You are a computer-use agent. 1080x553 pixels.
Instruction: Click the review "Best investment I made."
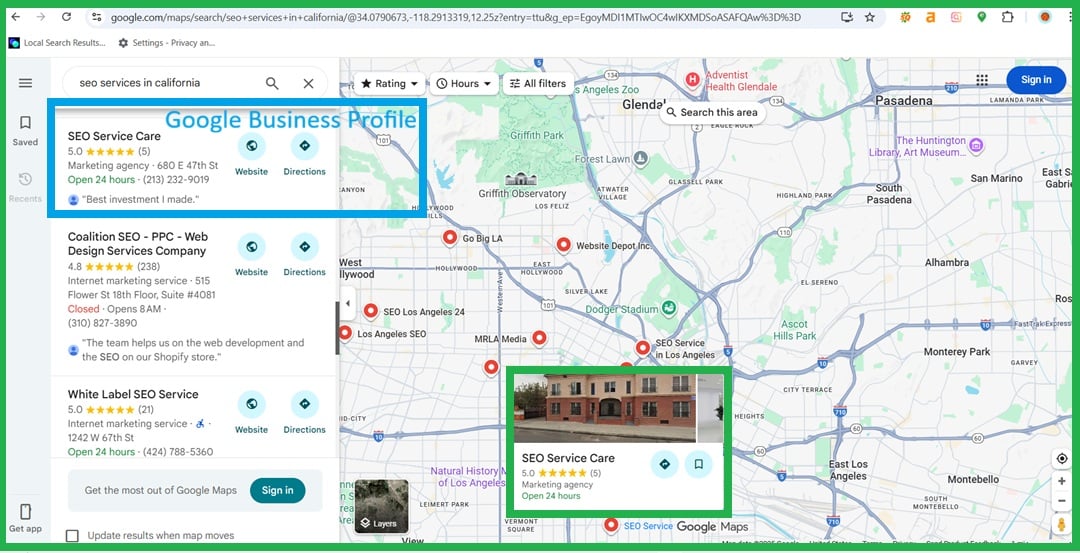click(x=141, y=200)
